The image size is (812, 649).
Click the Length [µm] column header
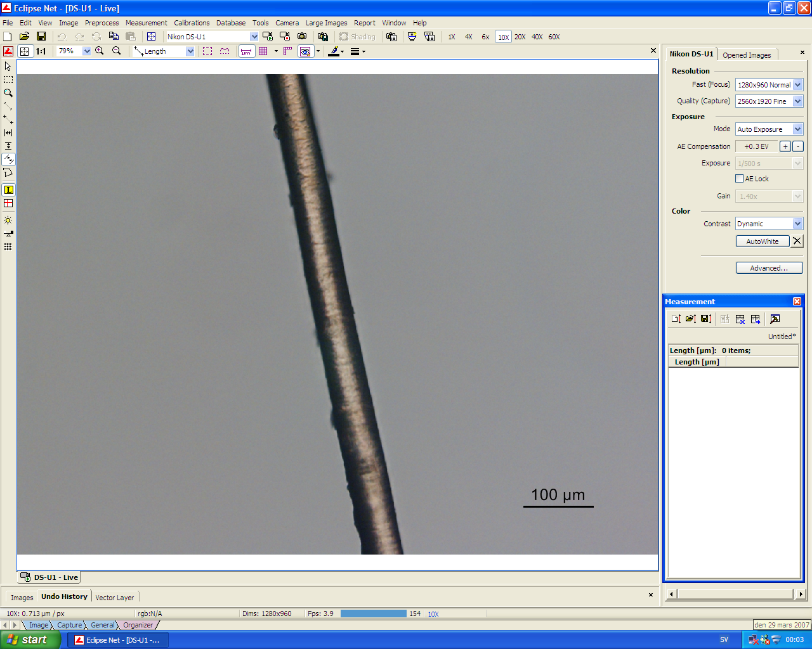(x=697, y=362)
